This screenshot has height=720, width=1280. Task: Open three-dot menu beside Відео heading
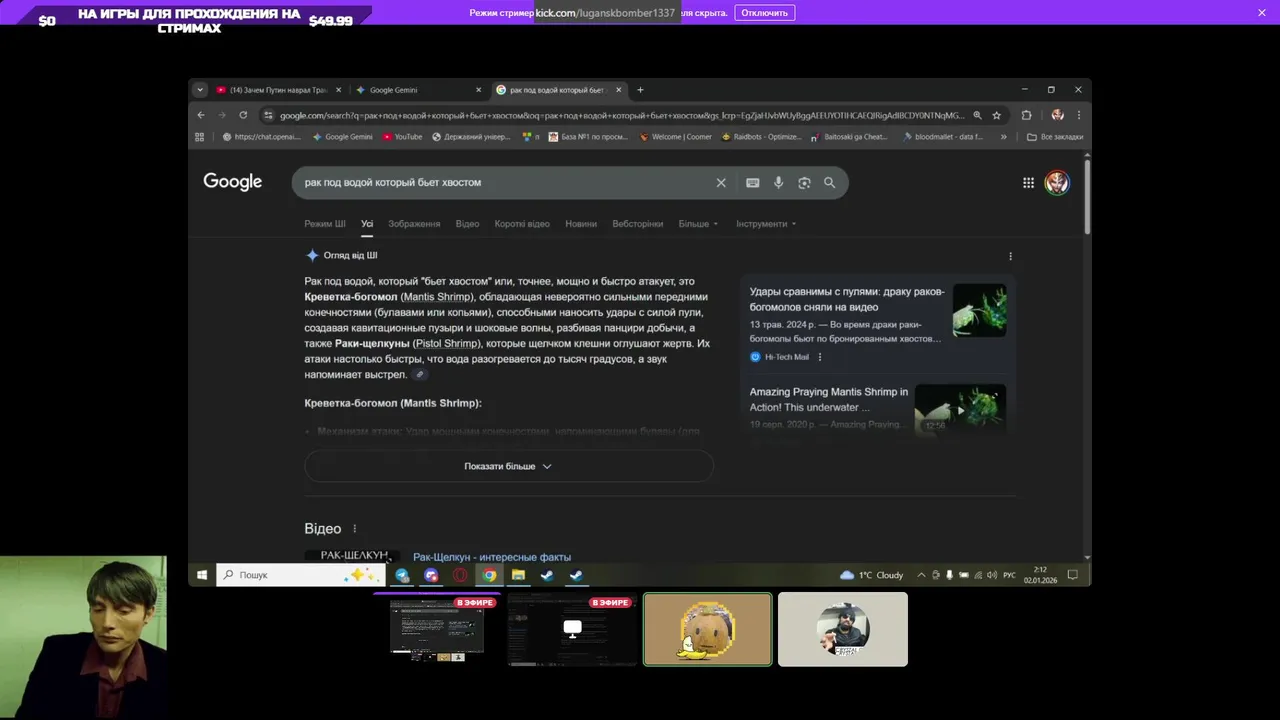point(354,529)
